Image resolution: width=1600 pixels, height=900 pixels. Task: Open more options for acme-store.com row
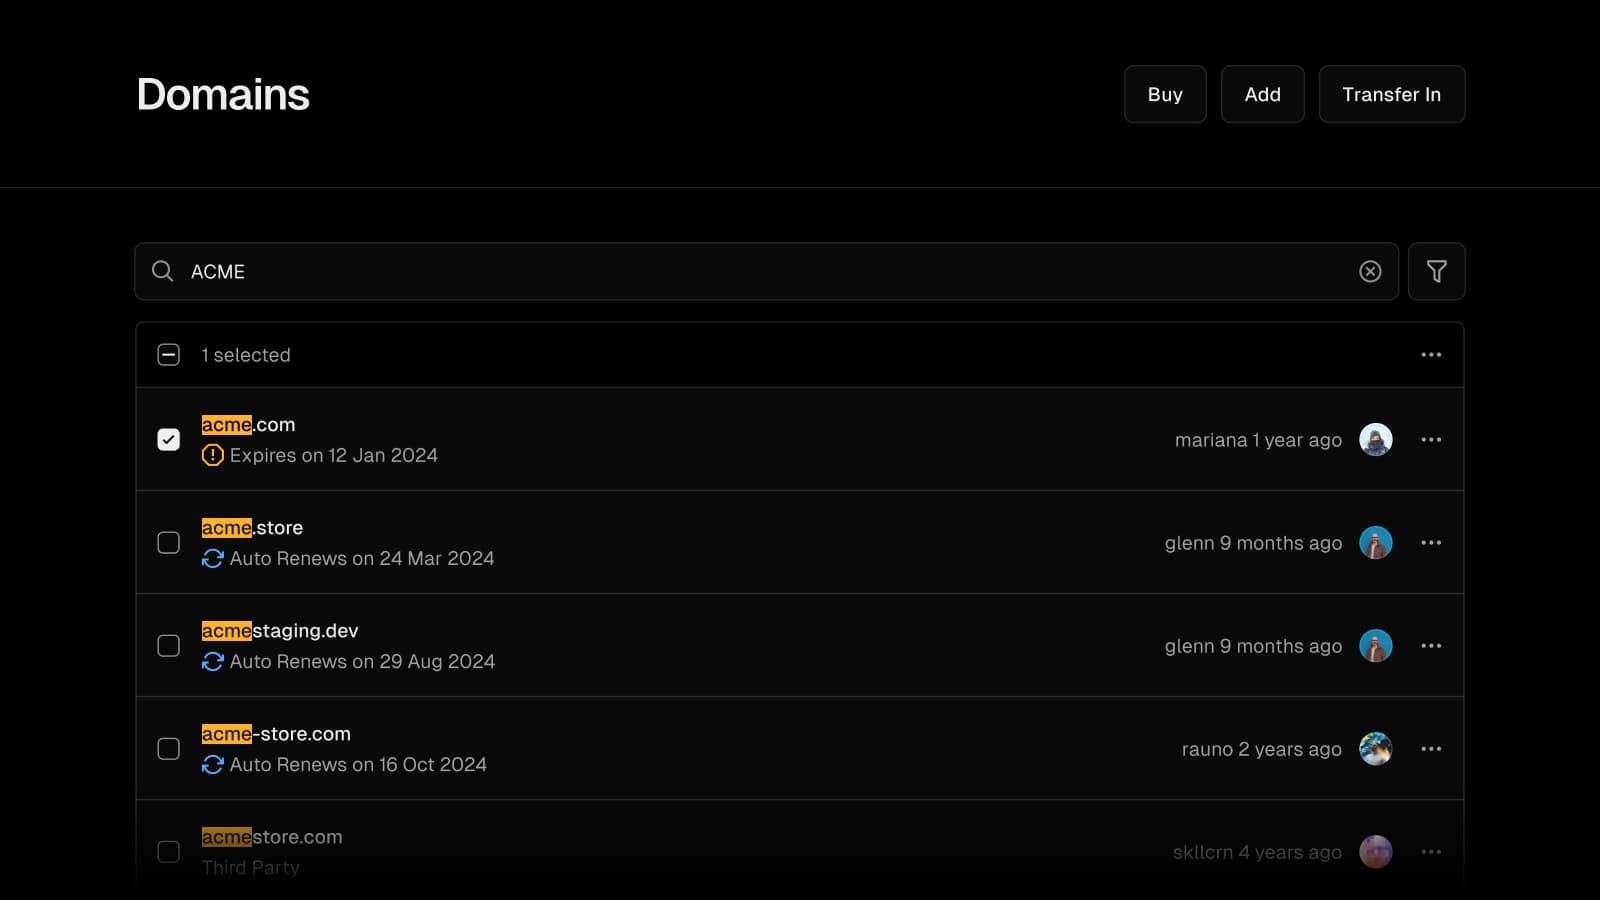(1431, 749)
